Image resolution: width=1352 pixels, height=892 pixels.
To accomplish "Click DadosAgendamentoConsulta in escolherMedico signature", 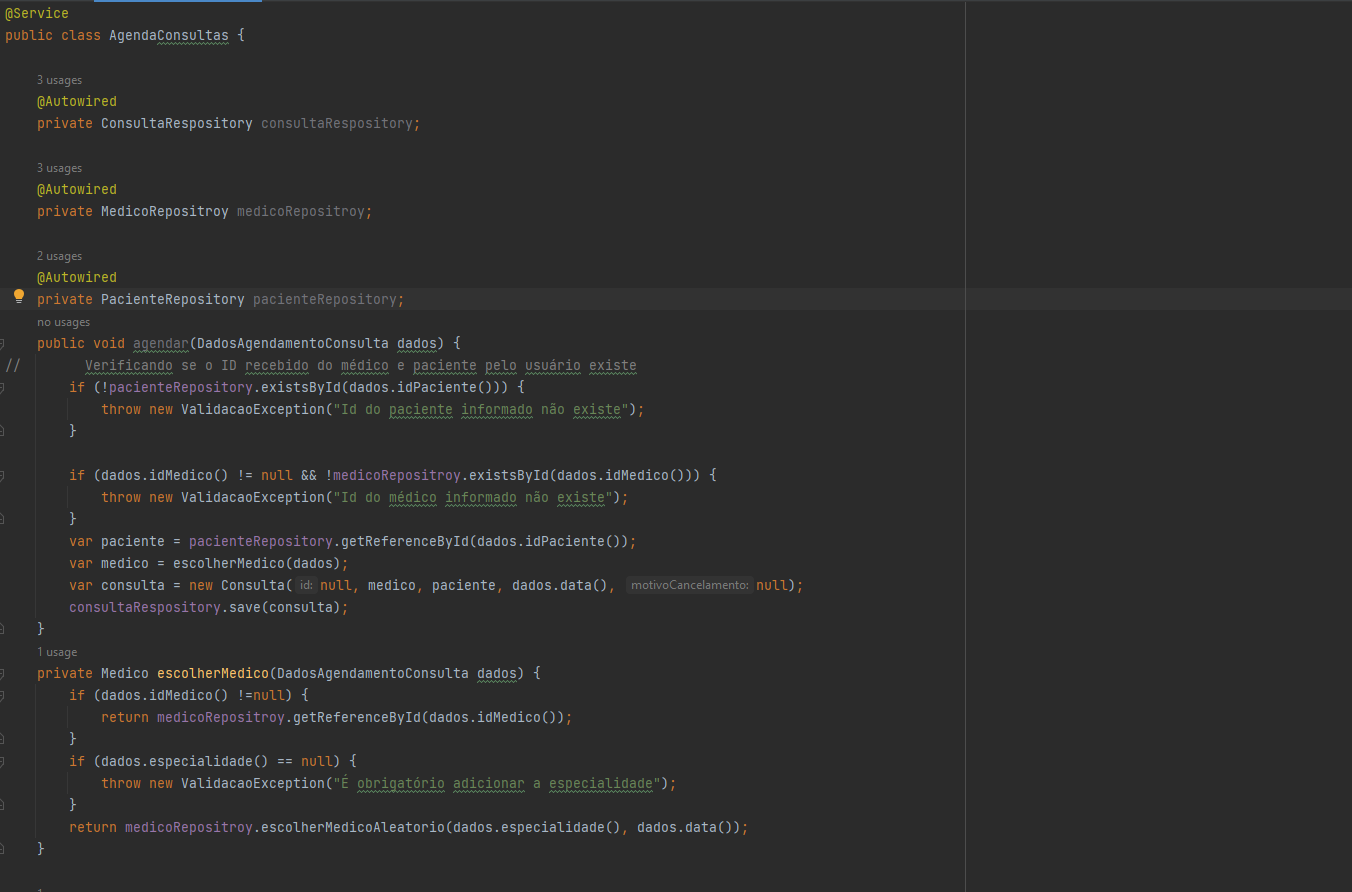I will pyautogui.click(x=373, y=673).
